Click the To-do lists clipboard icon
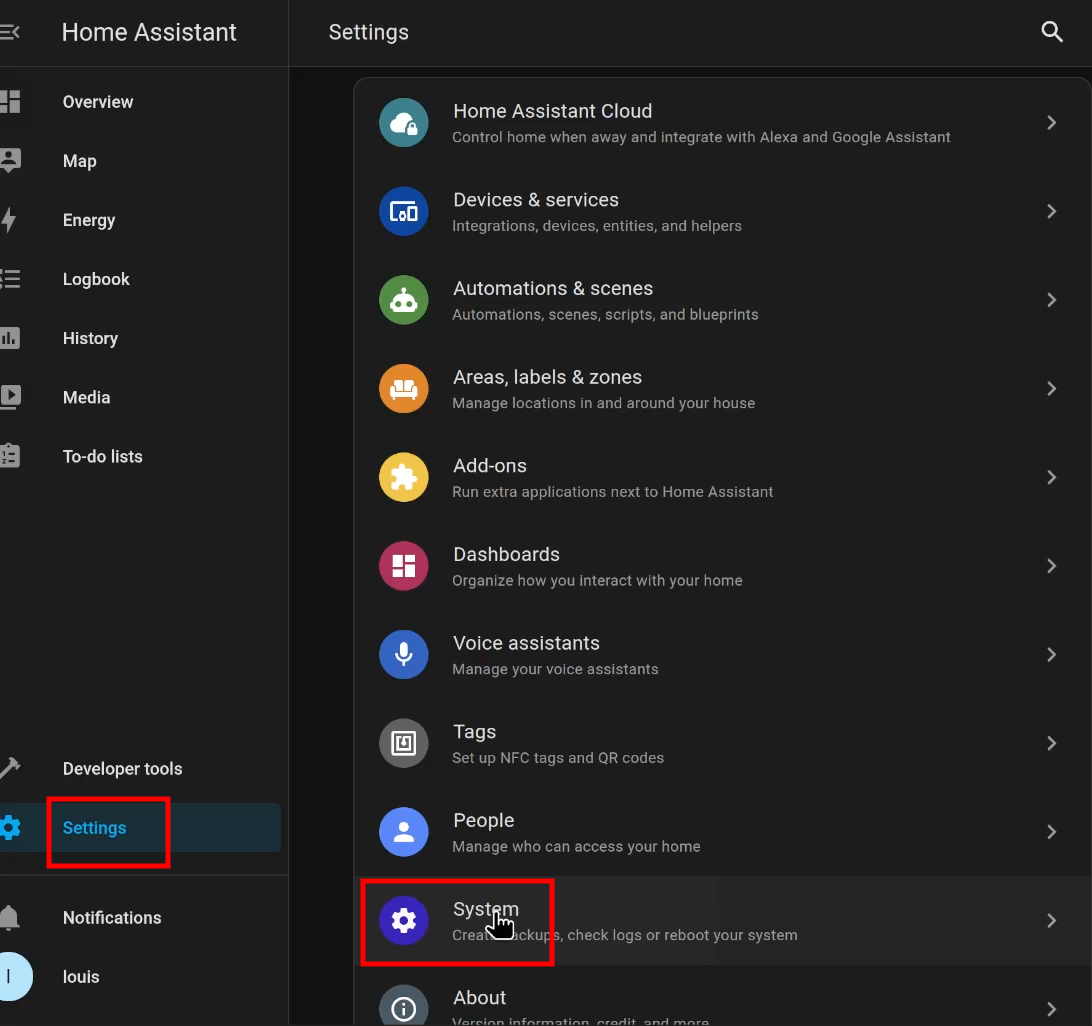This screenshot has width=1092, height=1026. click(10, 456)
